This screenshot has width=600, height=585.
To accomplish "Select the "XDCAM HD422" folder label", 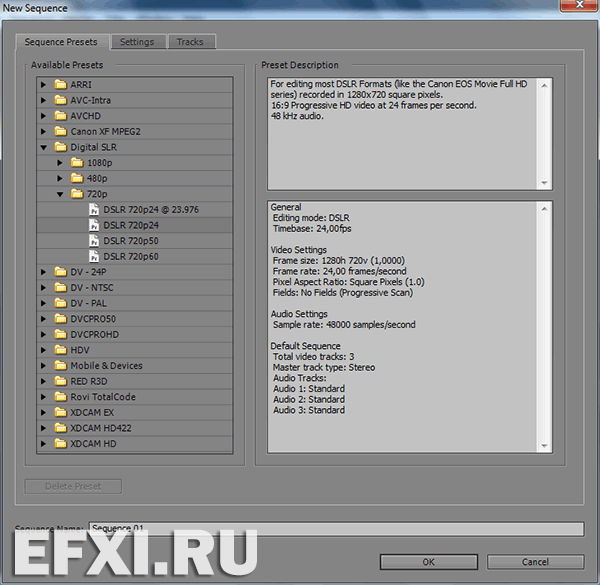I will click(x=101, y=428).
